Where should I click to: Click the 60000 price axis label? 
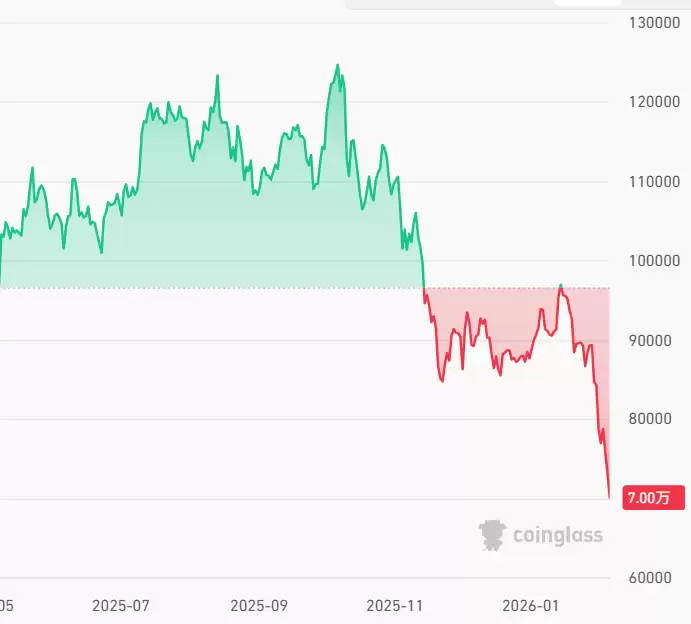(x=656, y=578)
